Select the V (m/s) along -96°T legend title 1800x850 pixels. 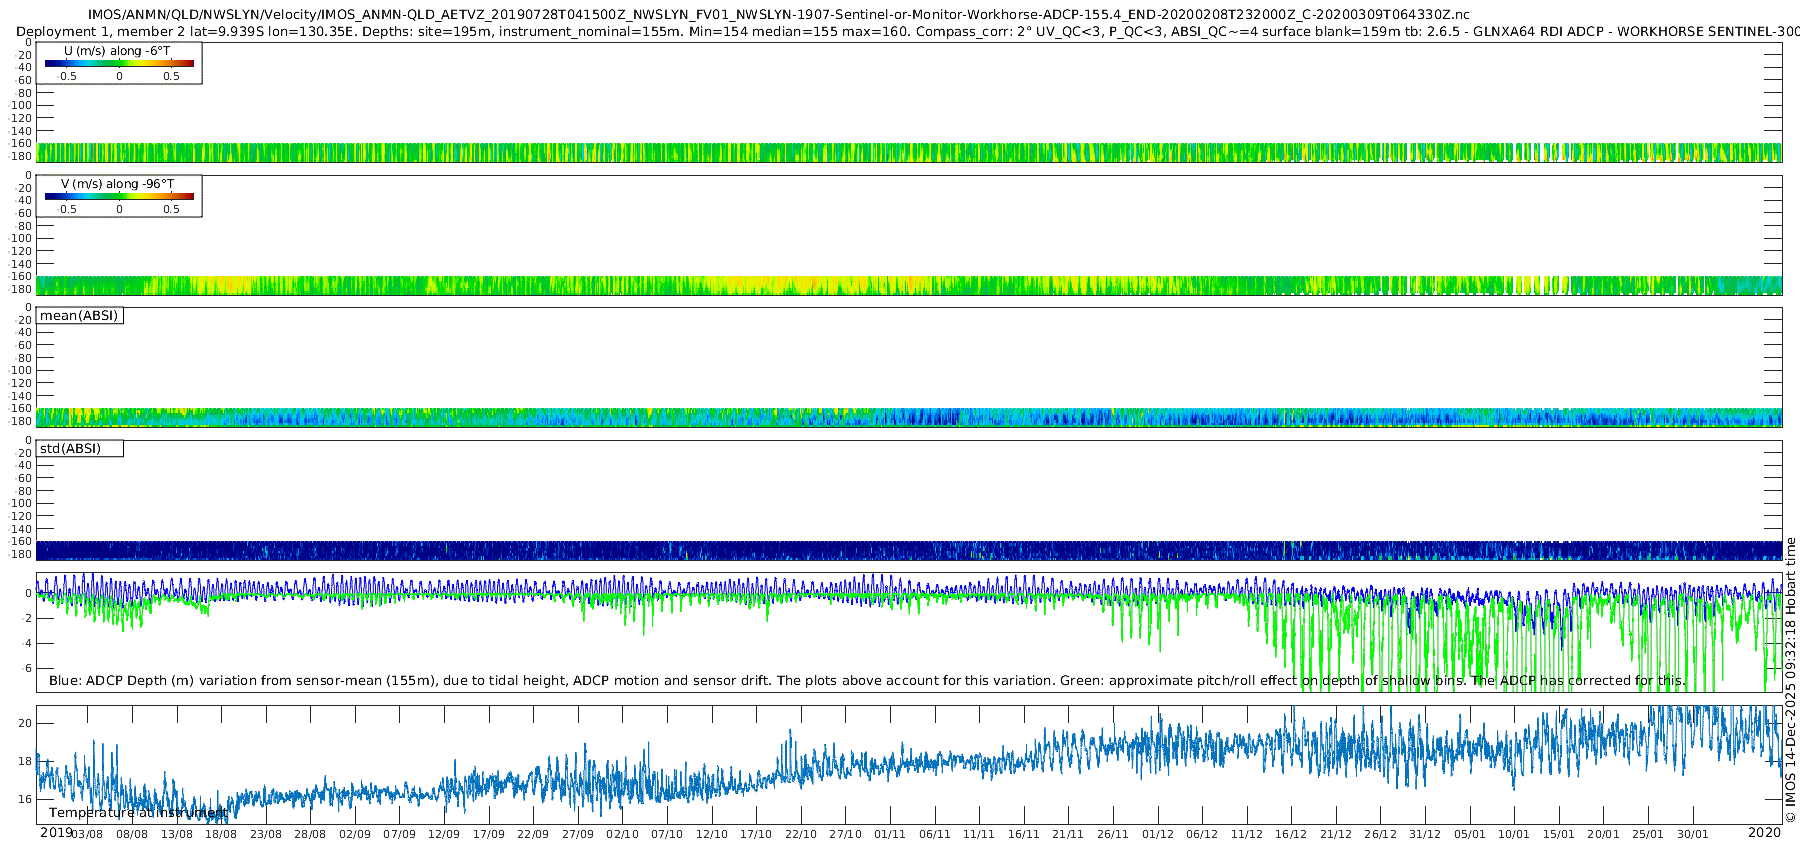coord(117,184)
